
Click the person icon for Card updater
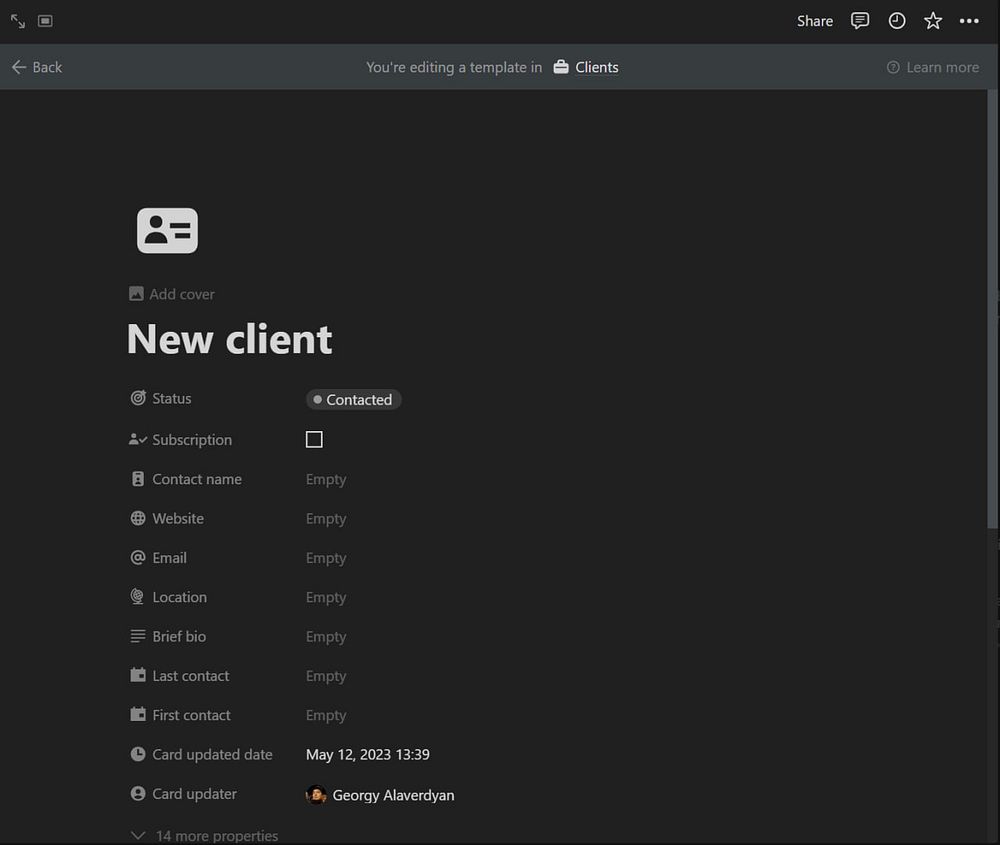pos(138,793)
